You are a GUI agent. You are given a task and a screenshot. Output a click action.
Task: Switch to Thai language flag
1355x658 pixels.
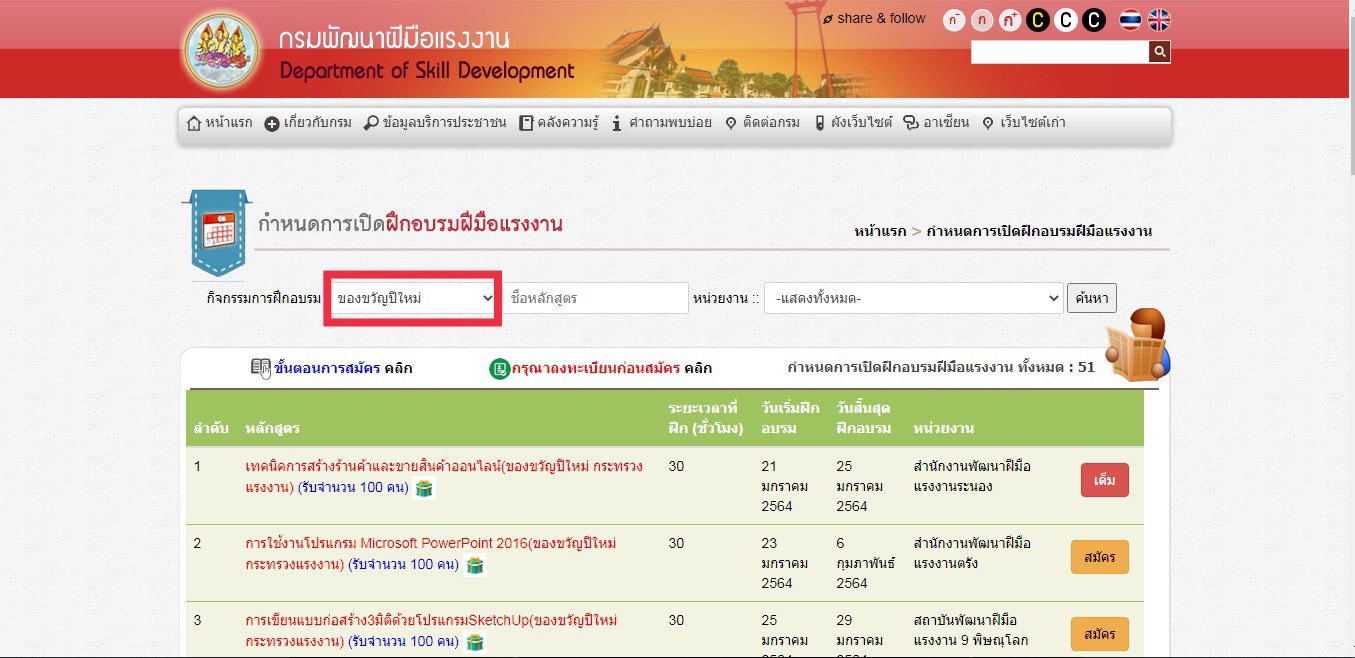coord(1130,20)
